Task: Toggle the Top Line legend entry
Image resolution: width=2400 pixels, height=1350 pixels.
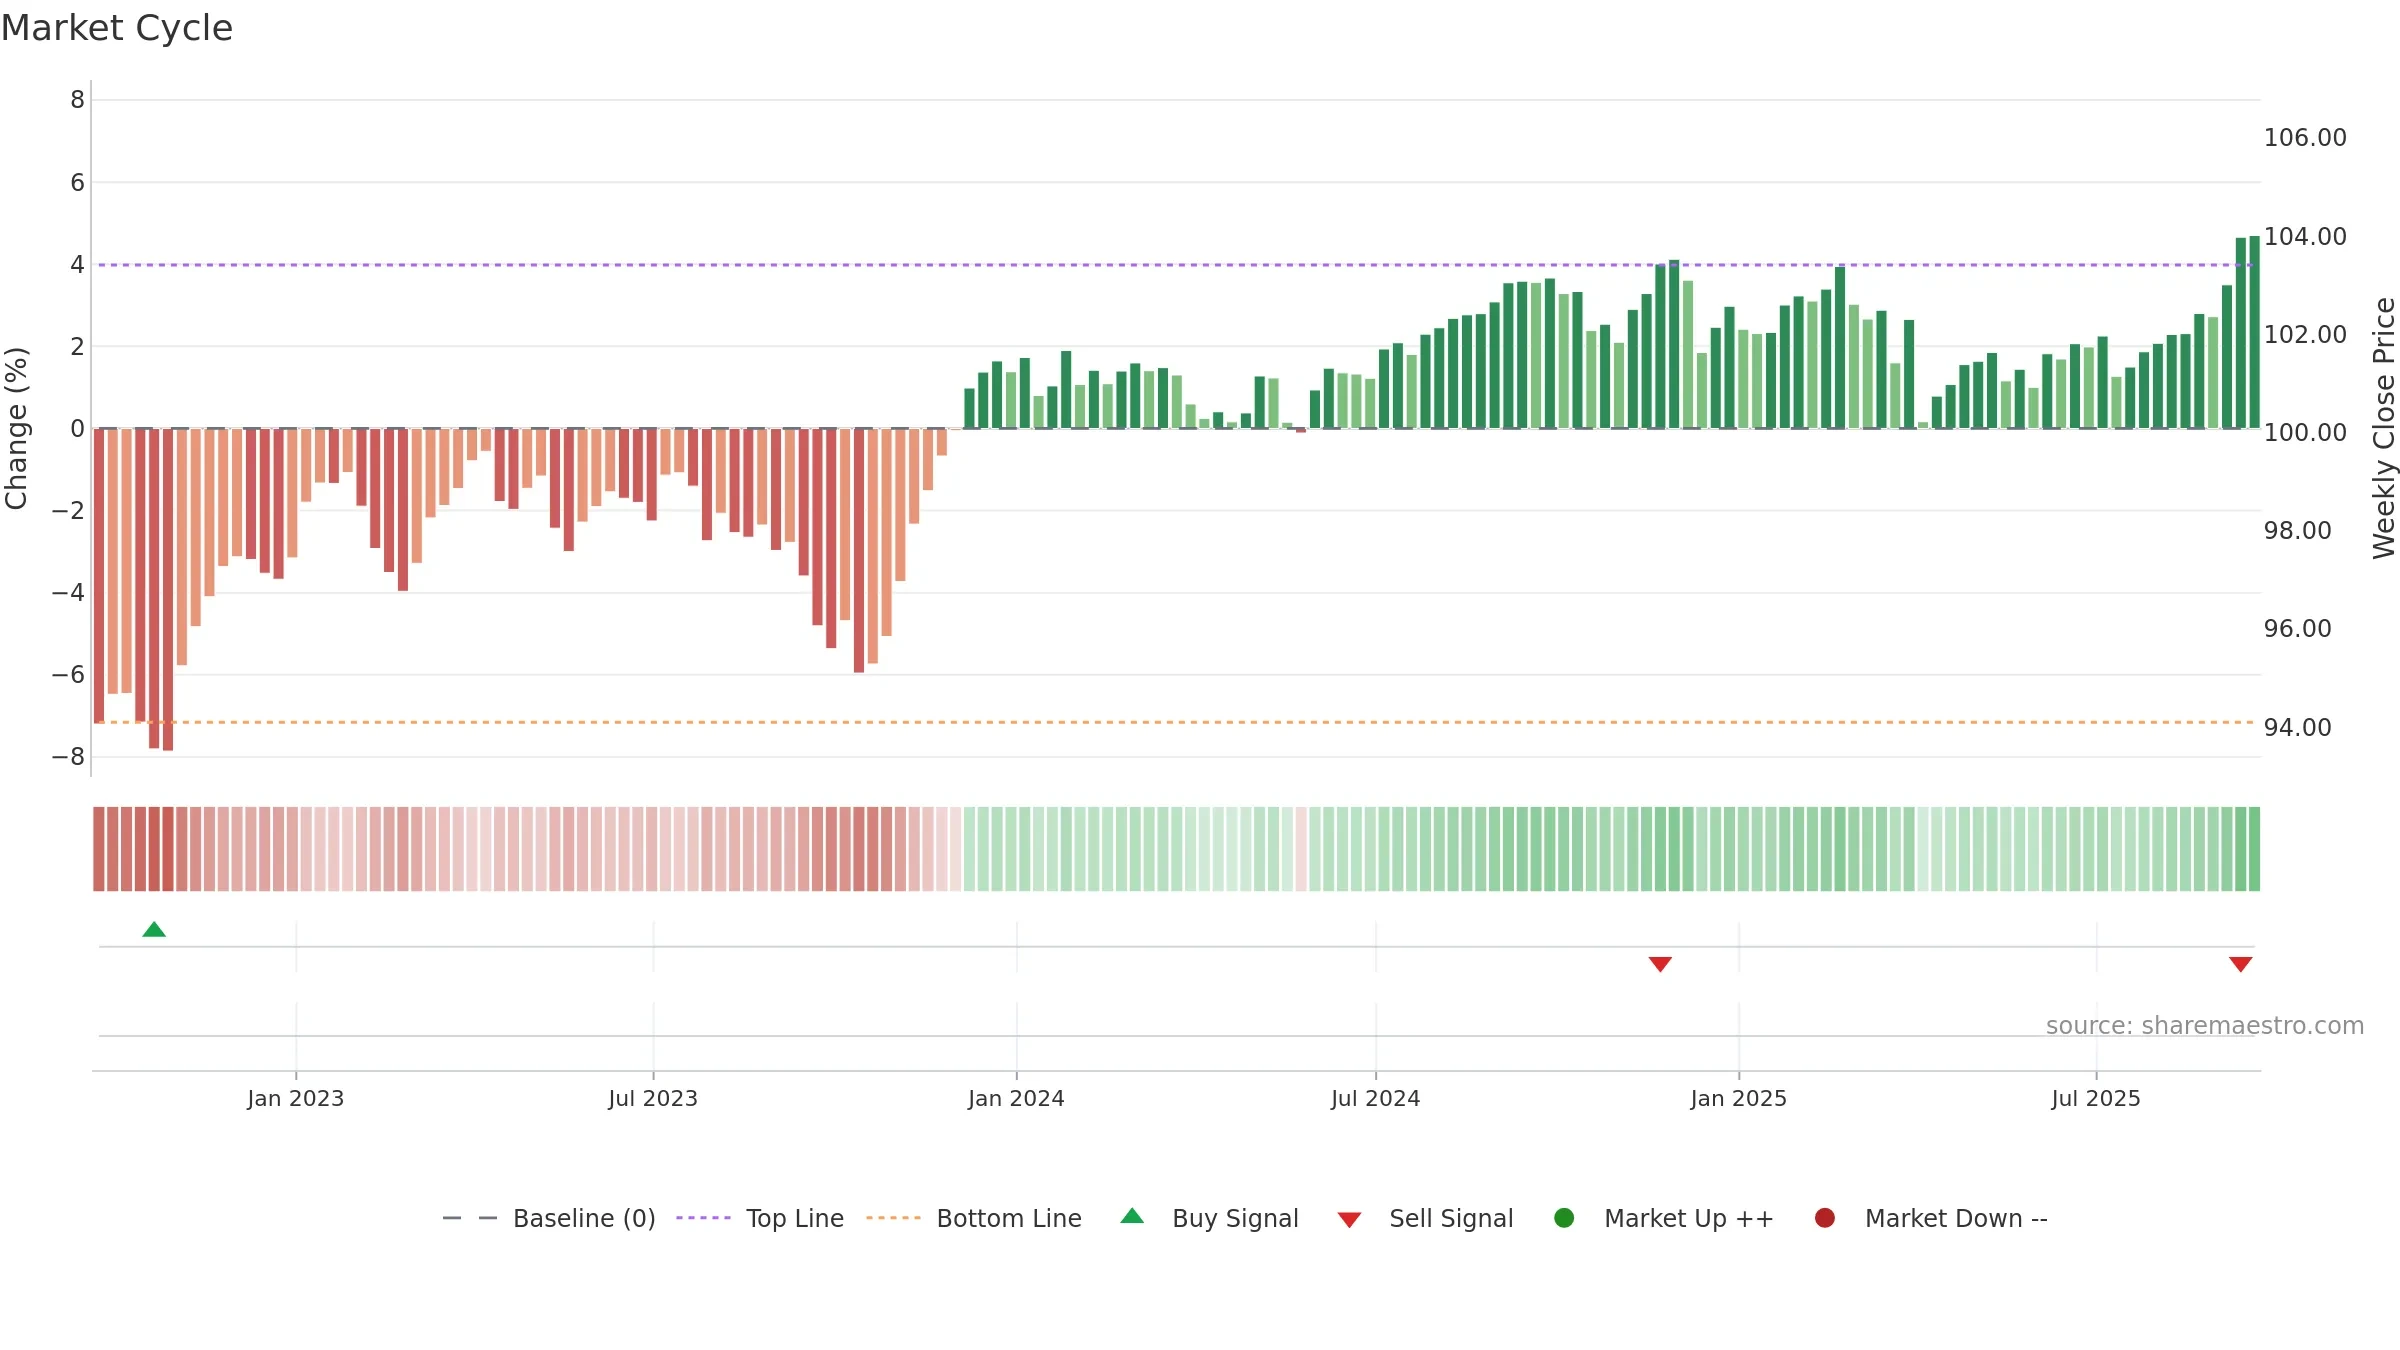Action: pyautogui.click(x=760, y=1219)
